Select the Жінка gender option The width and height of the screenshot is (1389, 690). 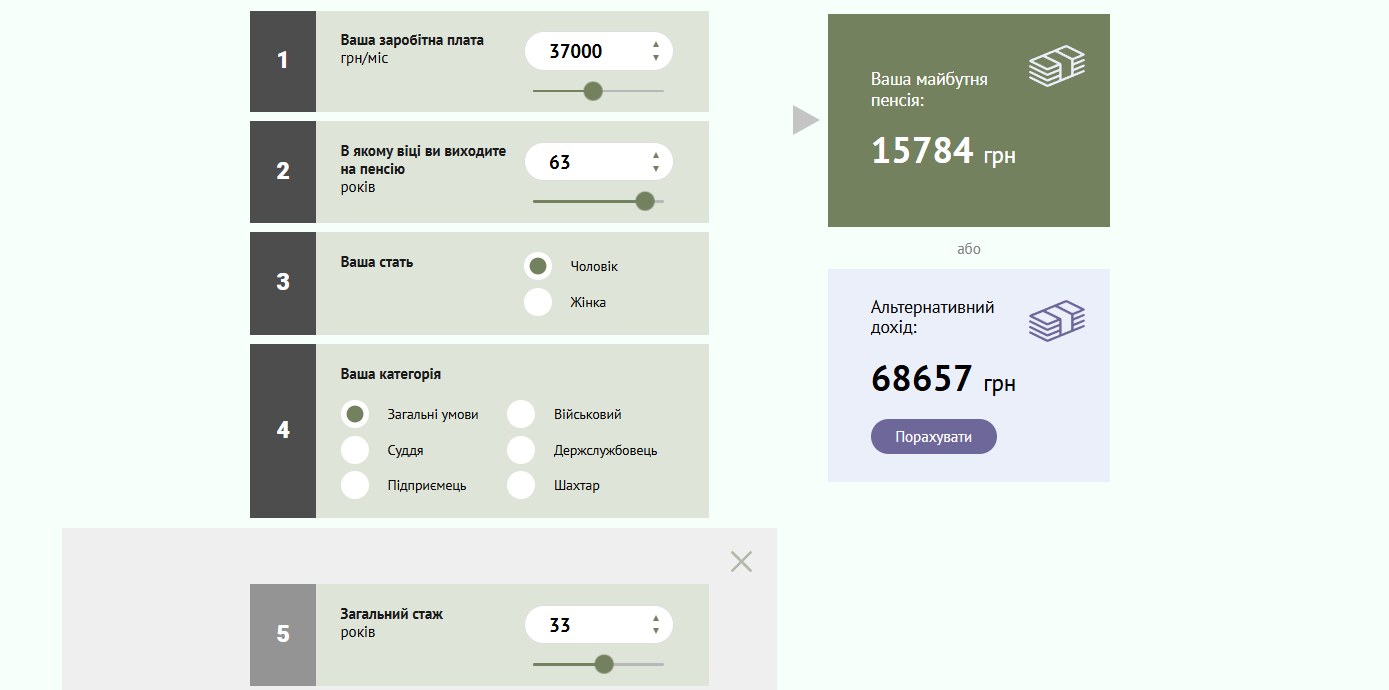pyautogui.click(x=538, y=302)
